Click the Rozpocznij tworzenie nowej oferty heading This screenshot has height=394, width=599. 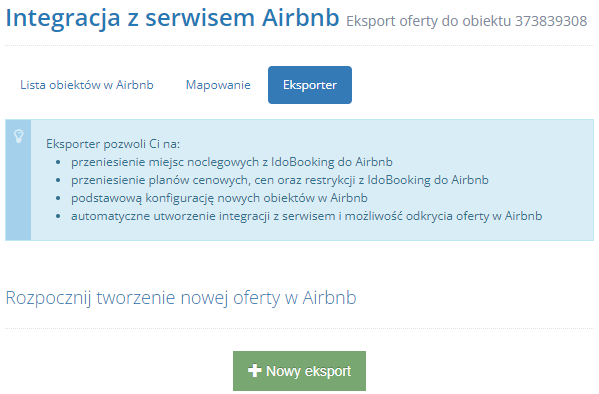181,298
